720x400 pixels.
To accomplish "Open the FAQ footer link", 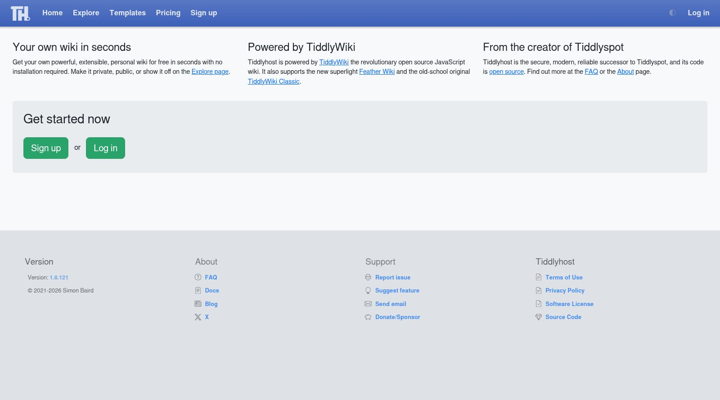I will (211, 277).
